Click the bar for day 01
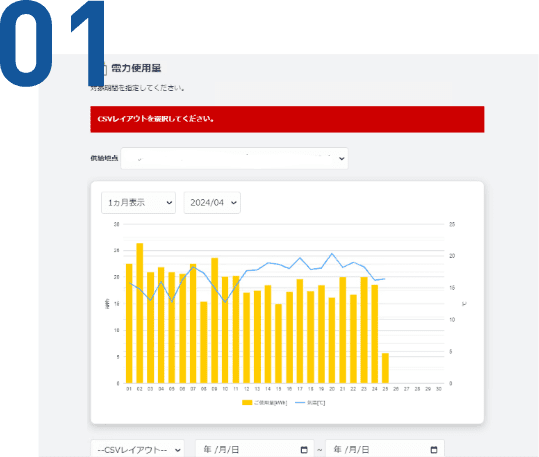The height and width of the screenshot is (457, 539). tap(129, 324)
